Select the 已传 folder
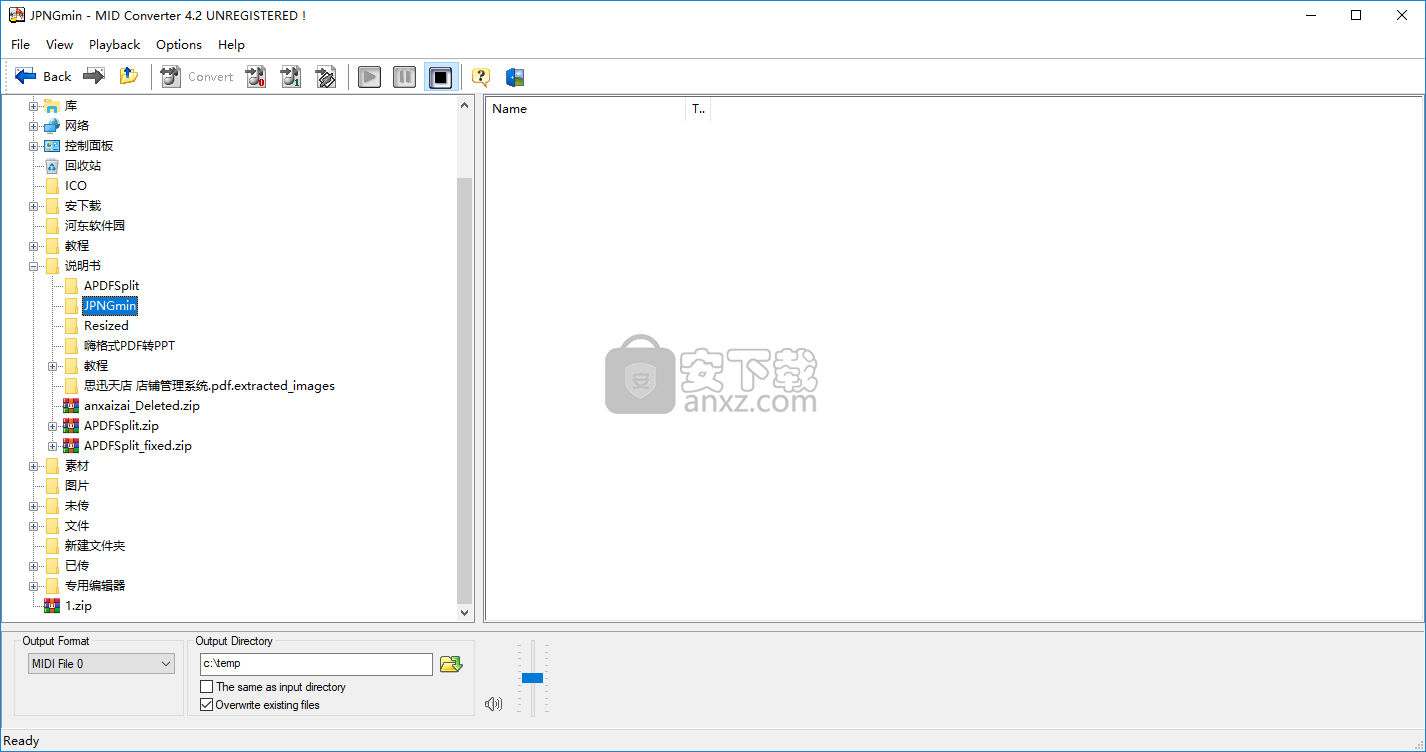Viewport: 1426px width, 752px height. (77, 566)
